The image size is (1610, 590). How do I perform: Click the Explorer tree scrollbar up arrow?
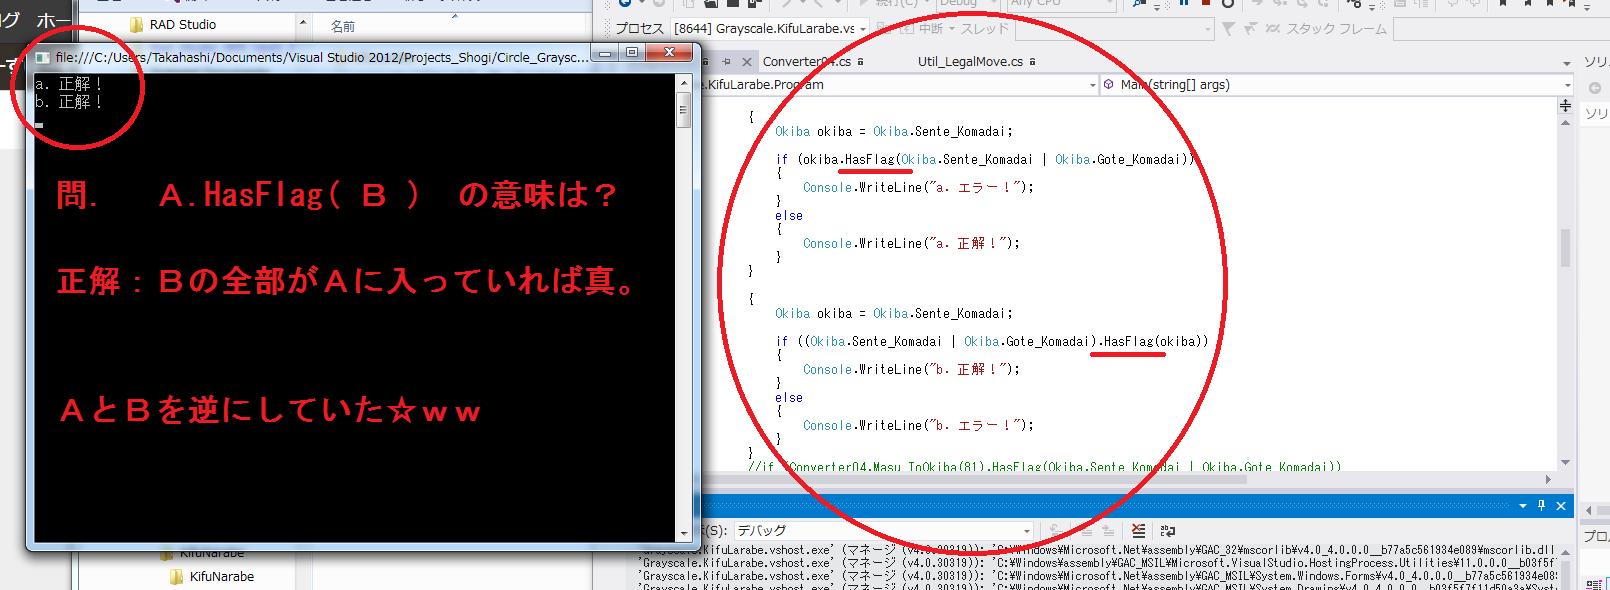tap(302, 23)
